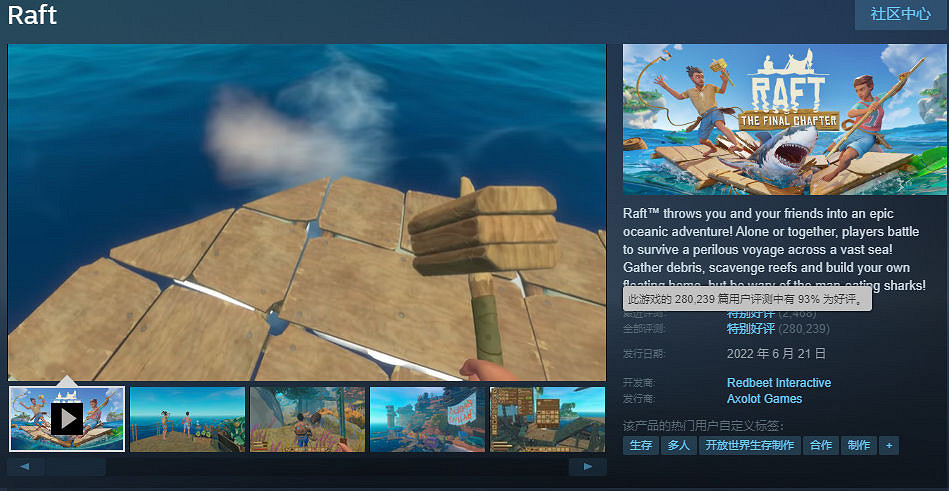Click the right scroll arrow under thumbnails
Screen dimensions: 949x491
click(587, 467)
